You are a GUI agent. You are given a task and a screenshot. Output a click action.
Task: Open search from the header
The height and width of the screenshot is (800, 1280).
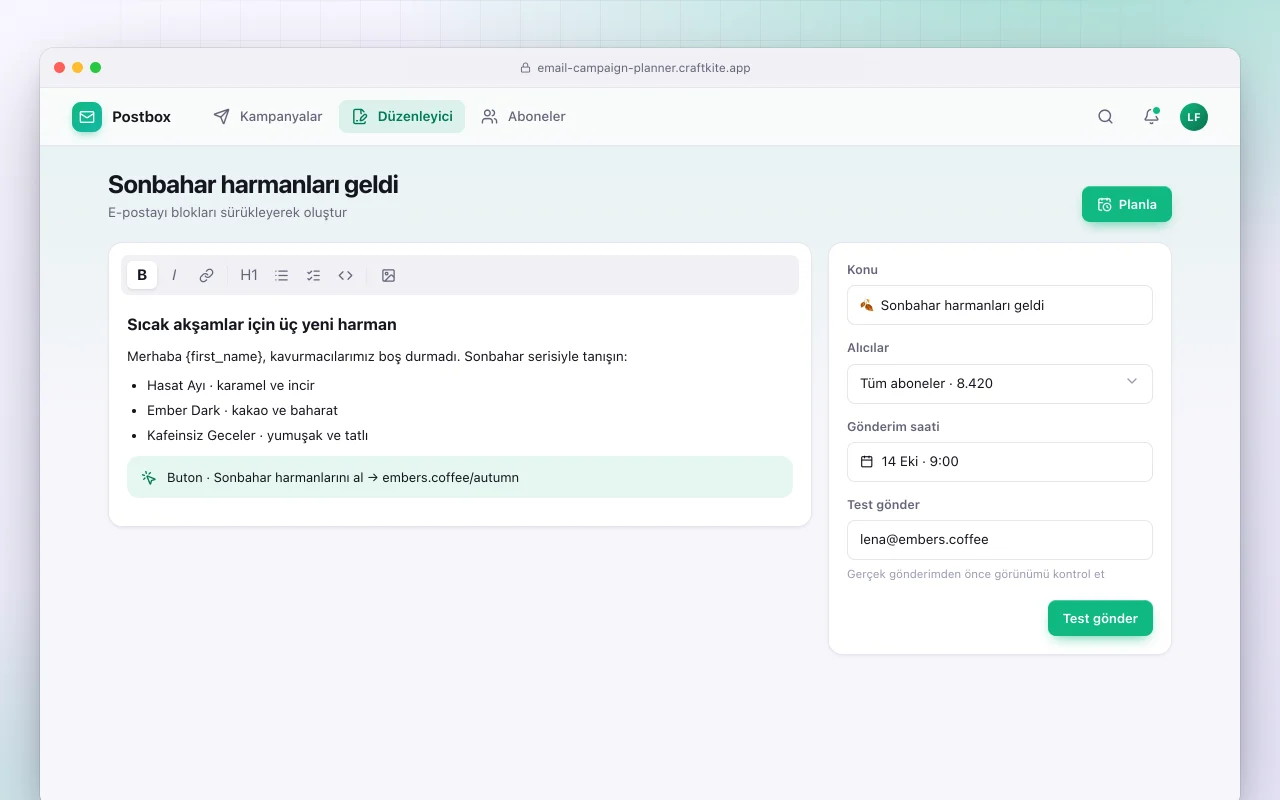(1105, 116)
